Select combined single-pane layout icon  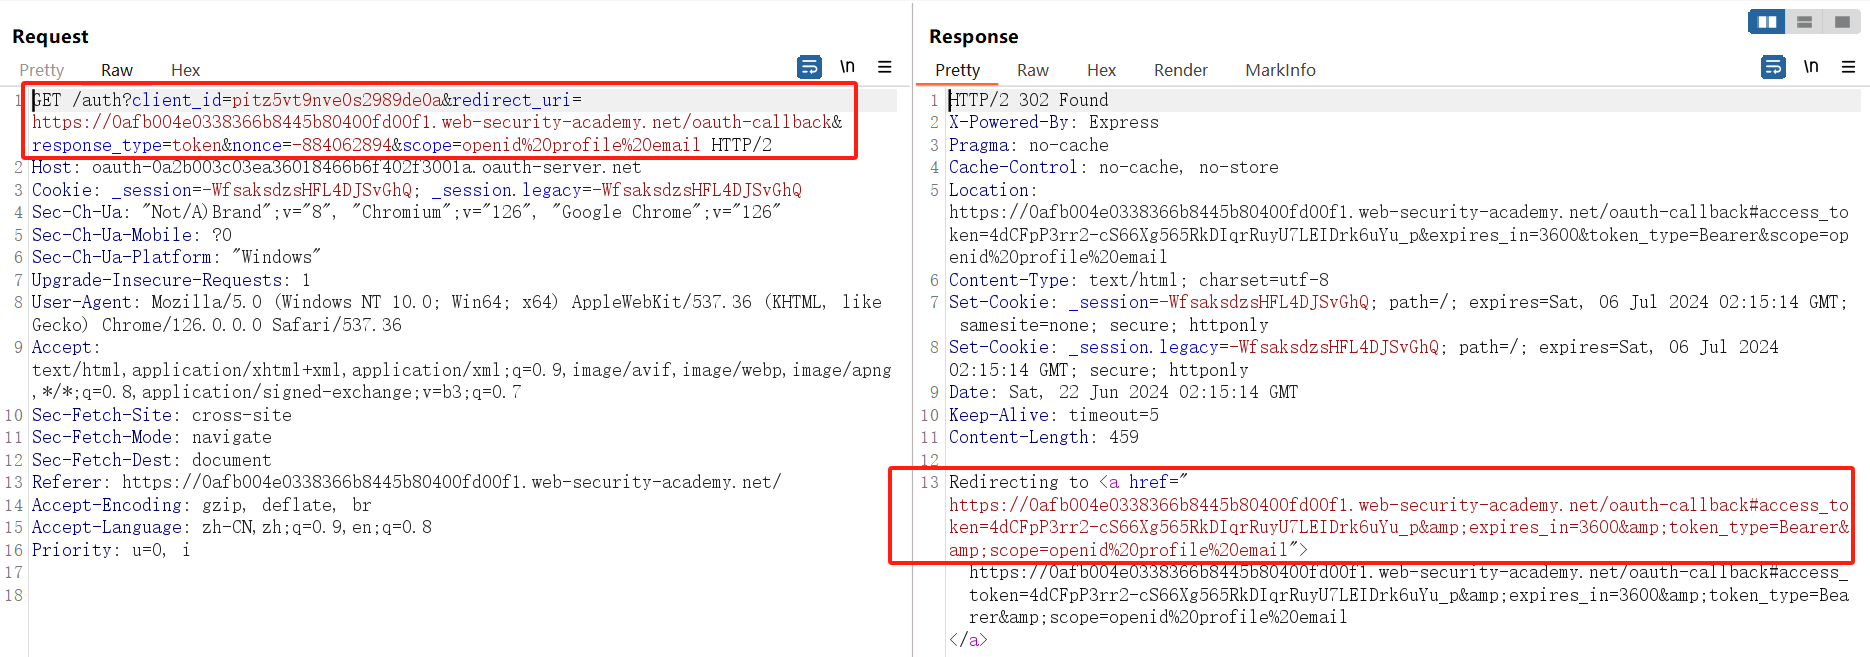tap(1842, 21)
